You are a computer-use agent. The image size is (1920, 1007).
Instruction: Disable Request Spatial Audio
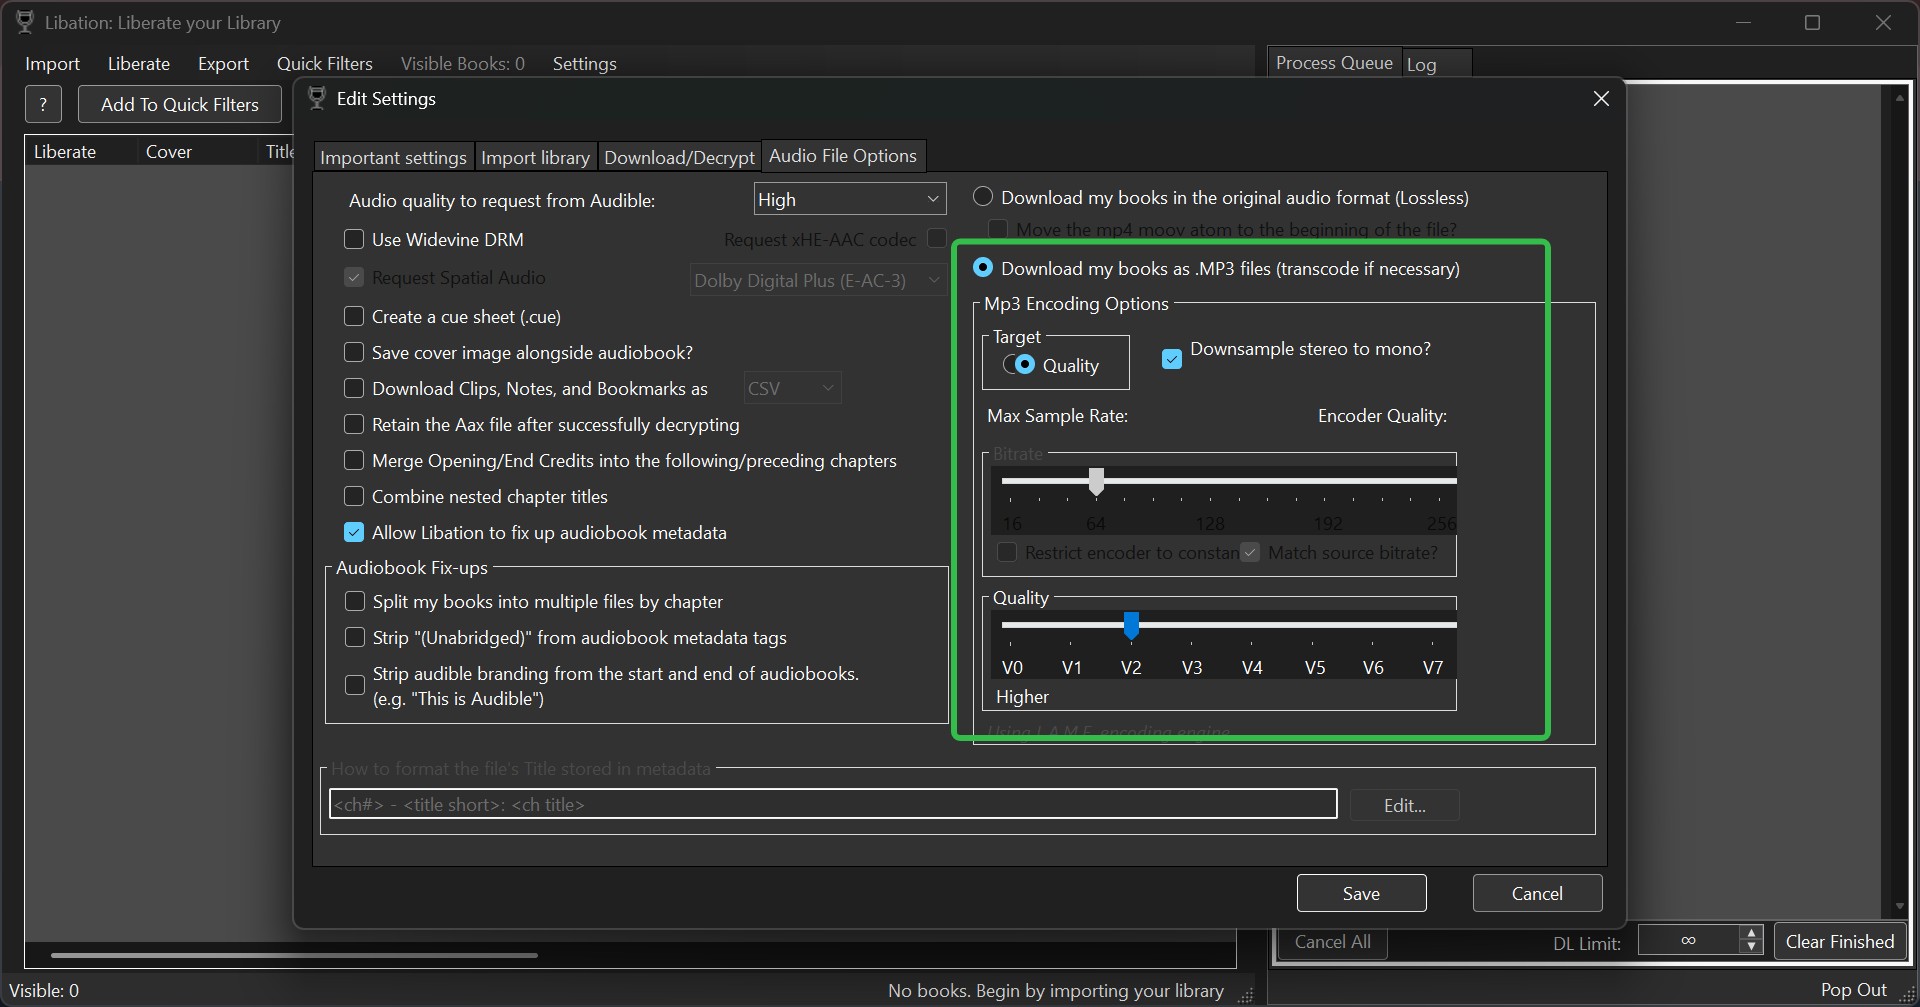(354, 277)
